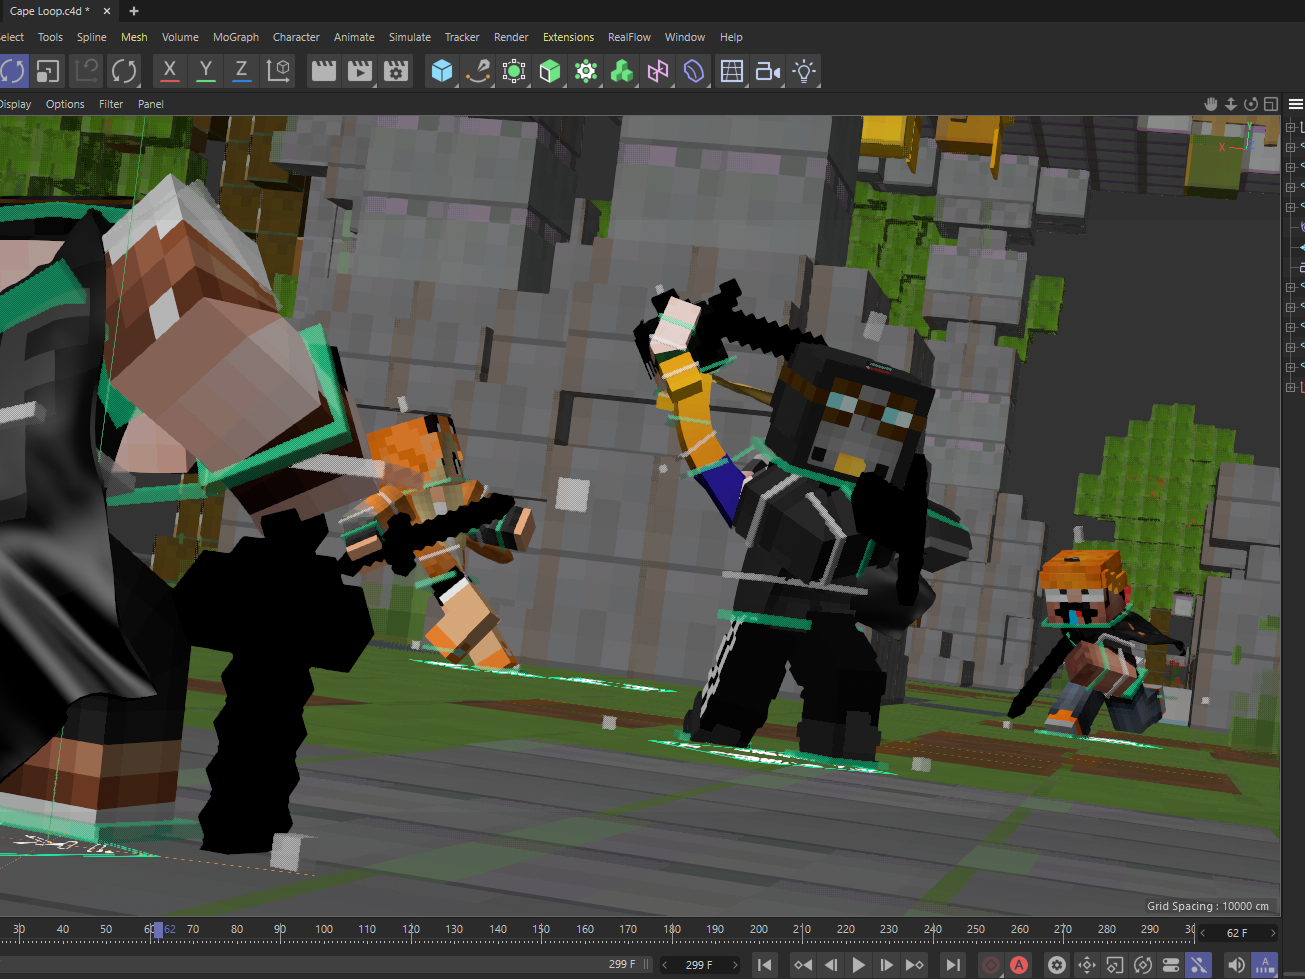Click the Subdivision Surface generator icon

click(514, 71)
